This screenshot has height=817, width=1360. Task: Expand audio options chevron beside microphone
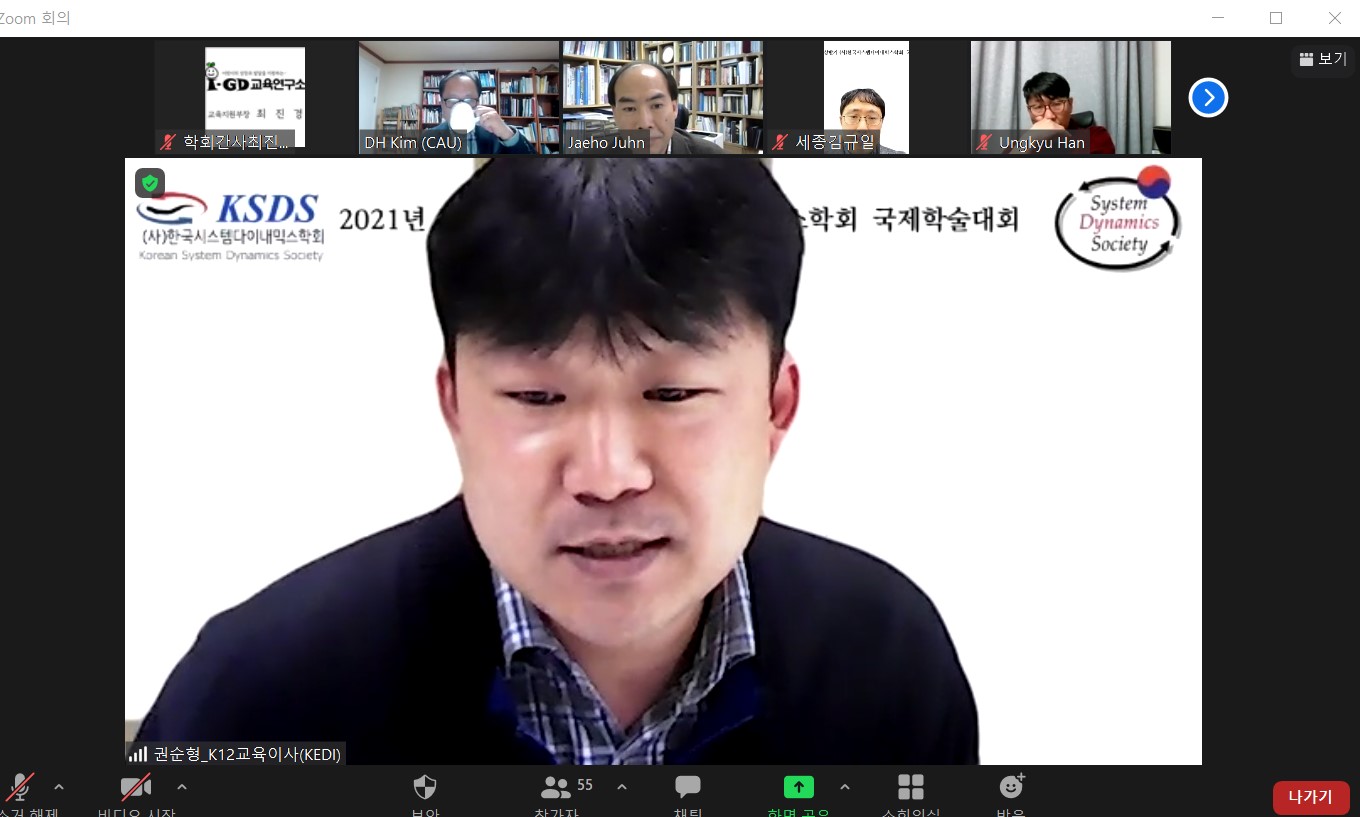point(59,787)
